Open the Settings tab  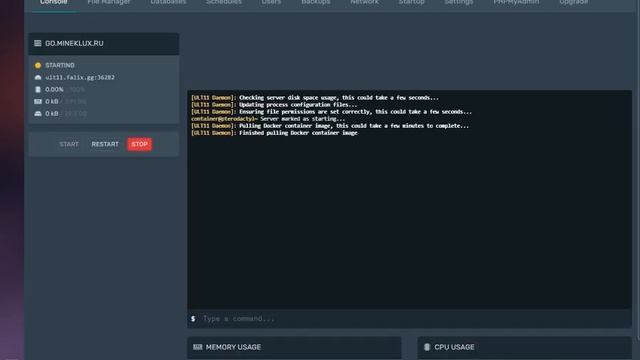point(459,2)
